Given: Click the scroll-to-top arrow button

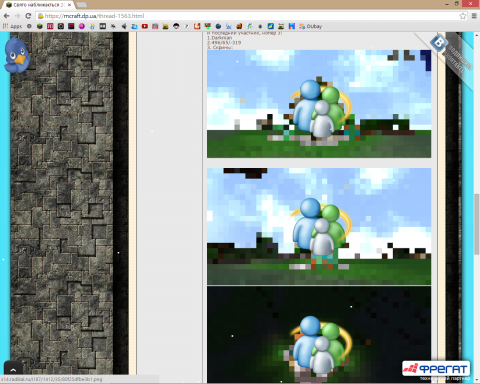Looking at the screenshot, I should pos(13,369).
